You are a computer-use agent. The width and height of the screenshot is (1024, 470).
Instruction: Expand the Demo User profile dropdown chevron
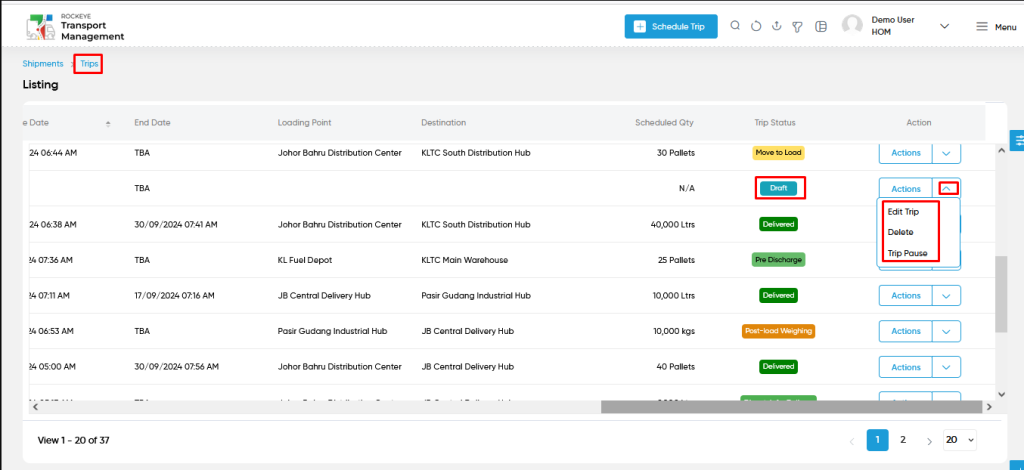pos(944,26)
